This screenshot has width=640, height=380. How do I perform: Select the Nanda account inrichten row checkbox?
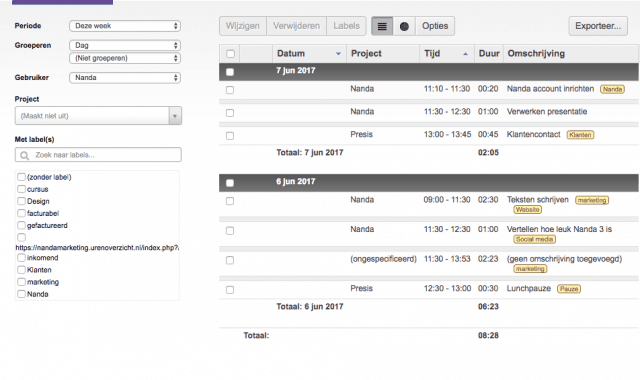pyautogui.click(x=230, y=90)
